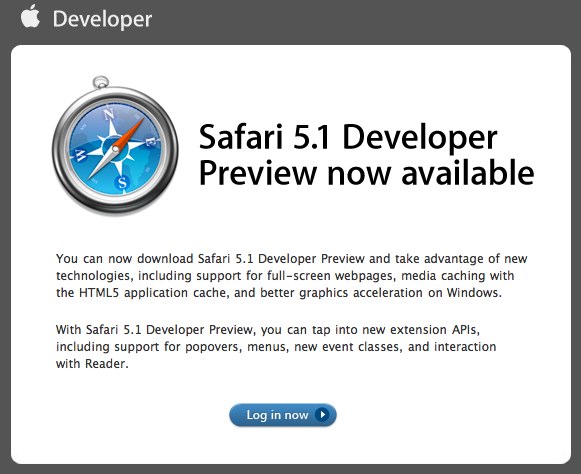This screenshot has width=581, height=474.
Task: Open the Developer header link
Action: [x=102, y=19]
